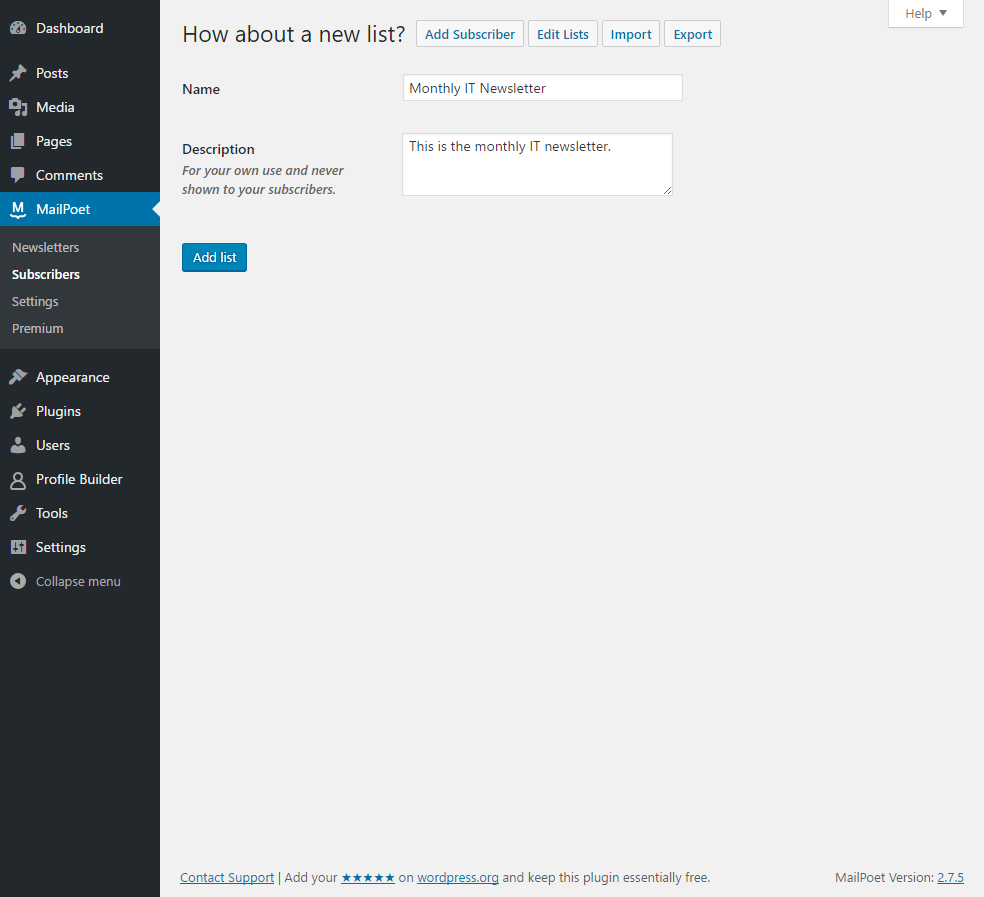The image size is (984, 897).
Task: Open the Import subscribers page
Action: pos(630,34)
